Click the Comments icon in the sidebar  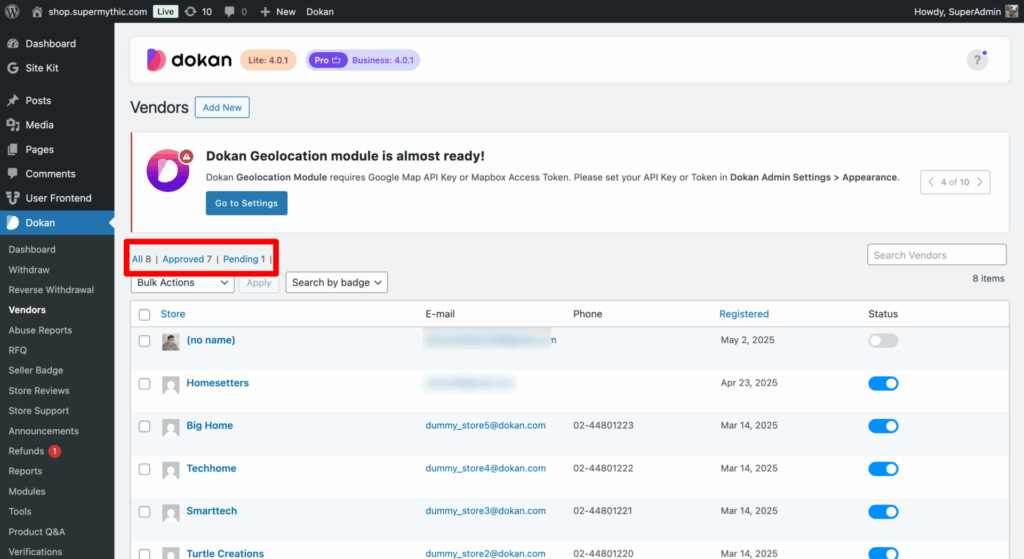point(12,174)
